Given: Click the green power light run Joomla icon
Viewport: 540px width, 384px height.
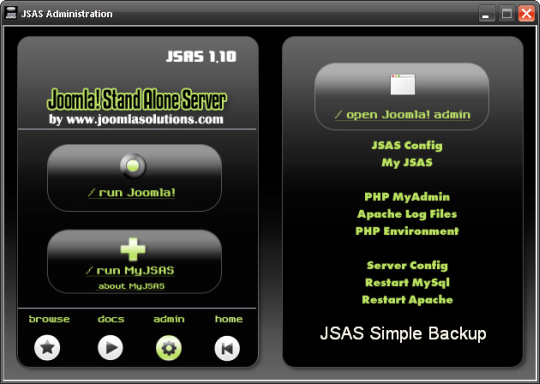Looking at the screenshot, I should coord(133,166).
